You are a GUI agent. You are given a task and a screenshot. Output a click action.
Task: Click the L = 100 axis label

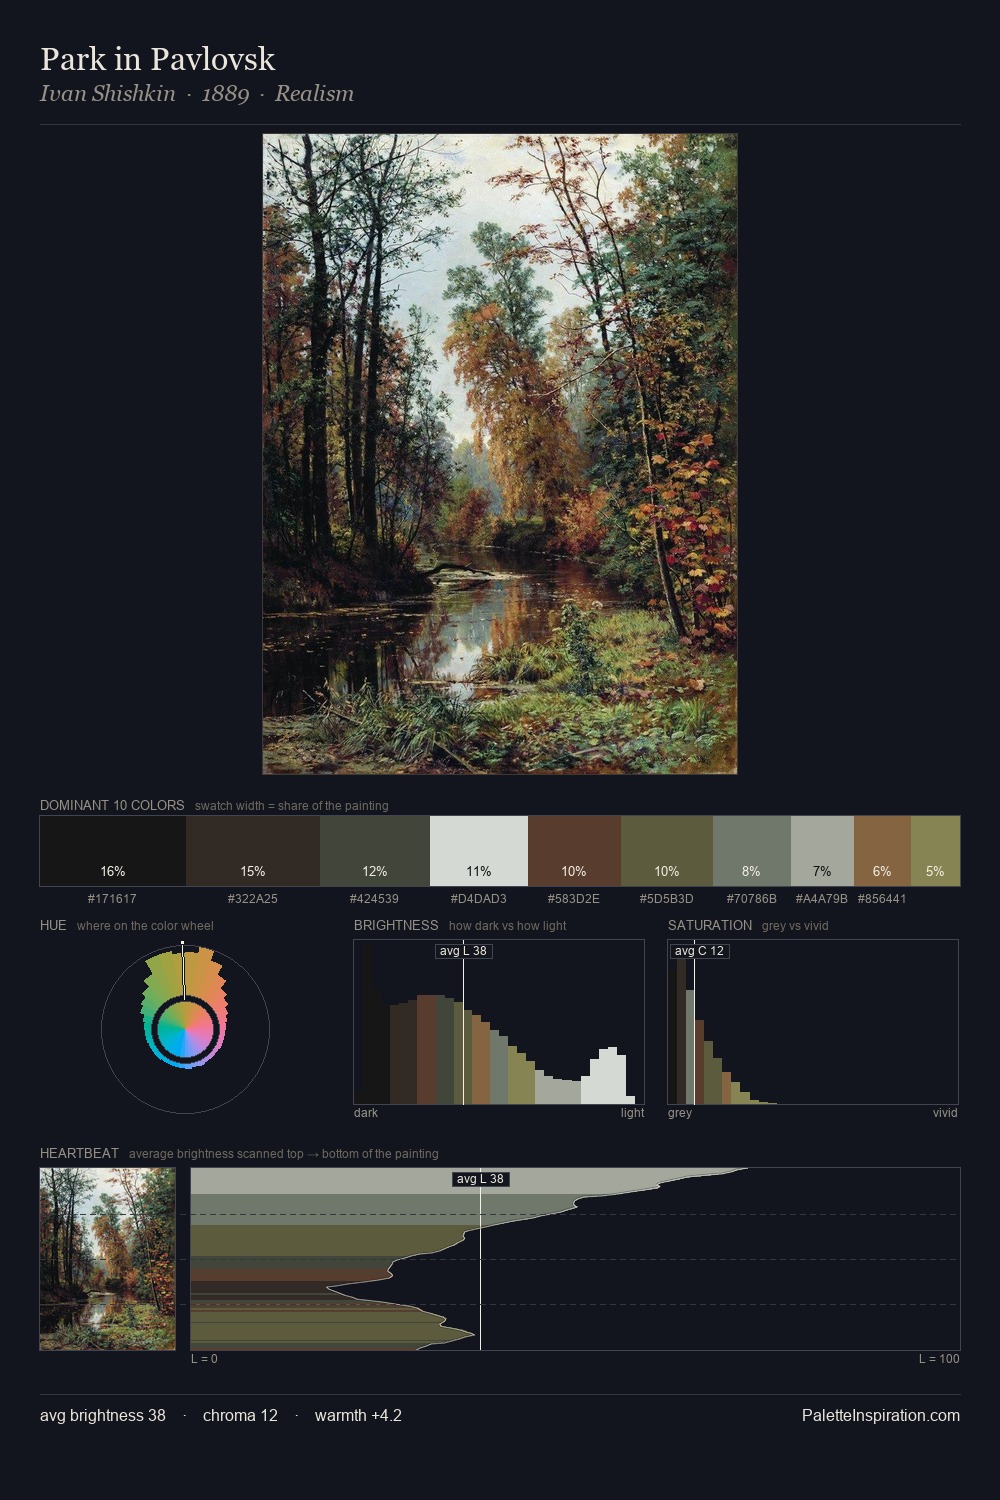coord(939,1359)
